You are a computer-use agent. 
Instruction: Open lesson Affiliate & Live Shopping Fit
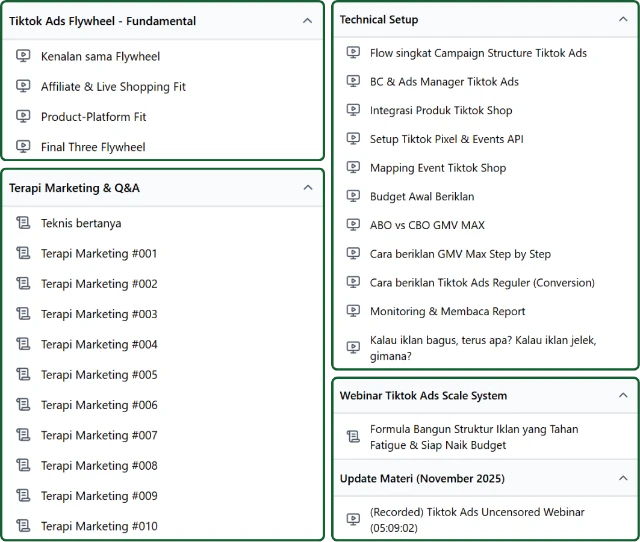113,87
